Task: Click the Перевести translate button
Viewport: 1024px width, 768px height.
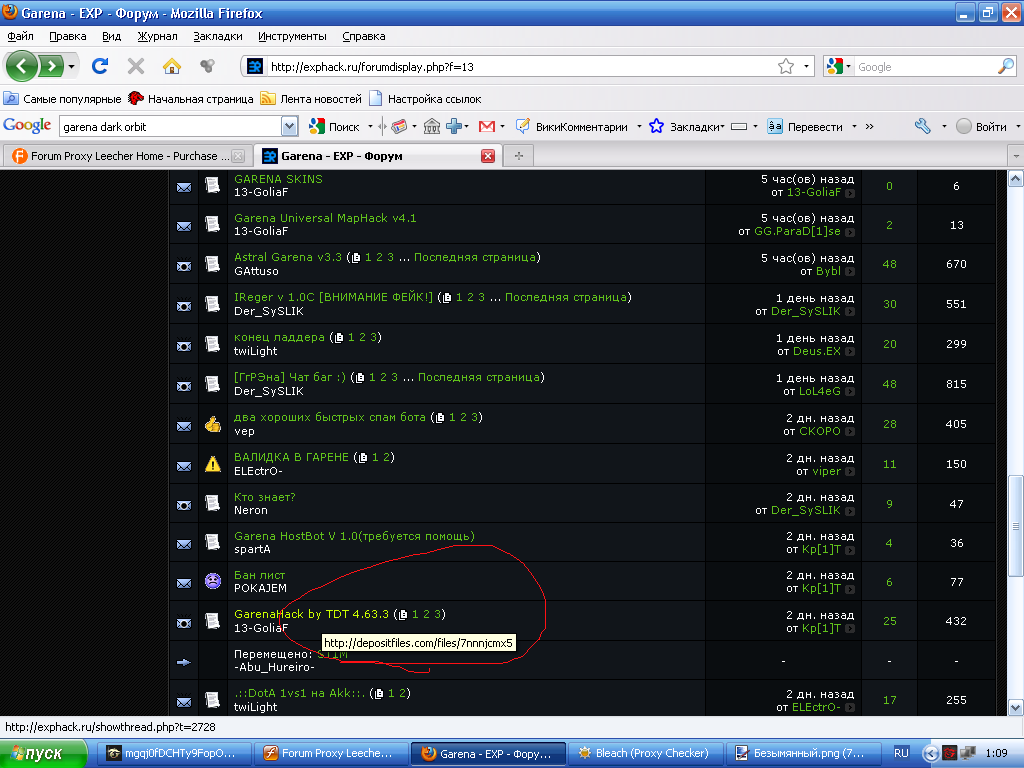Action: [x=805, y=127]
